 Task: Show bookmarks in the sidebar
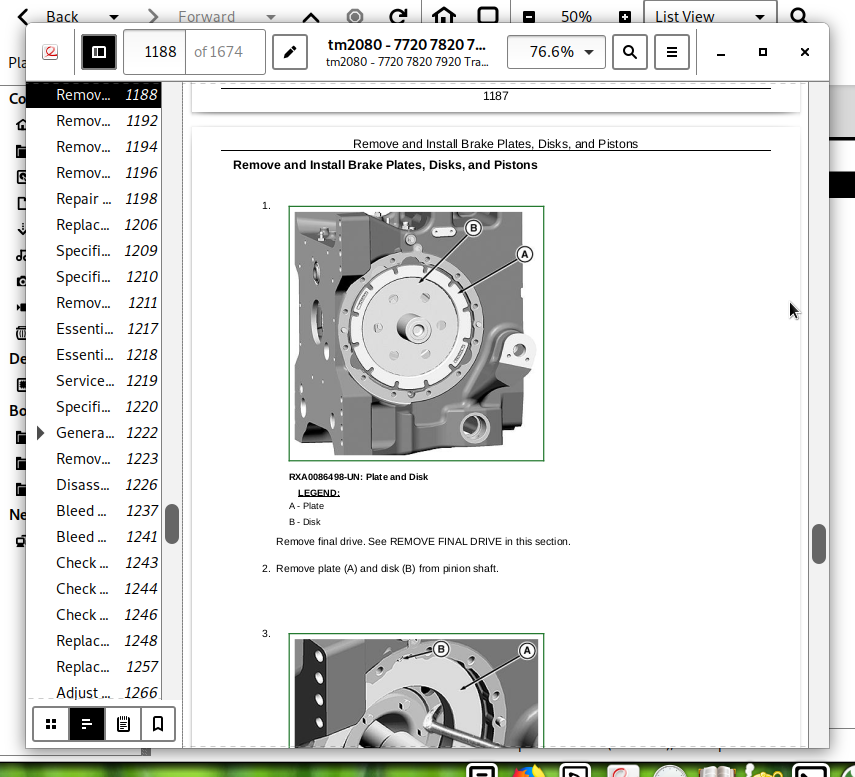point(158,723)
